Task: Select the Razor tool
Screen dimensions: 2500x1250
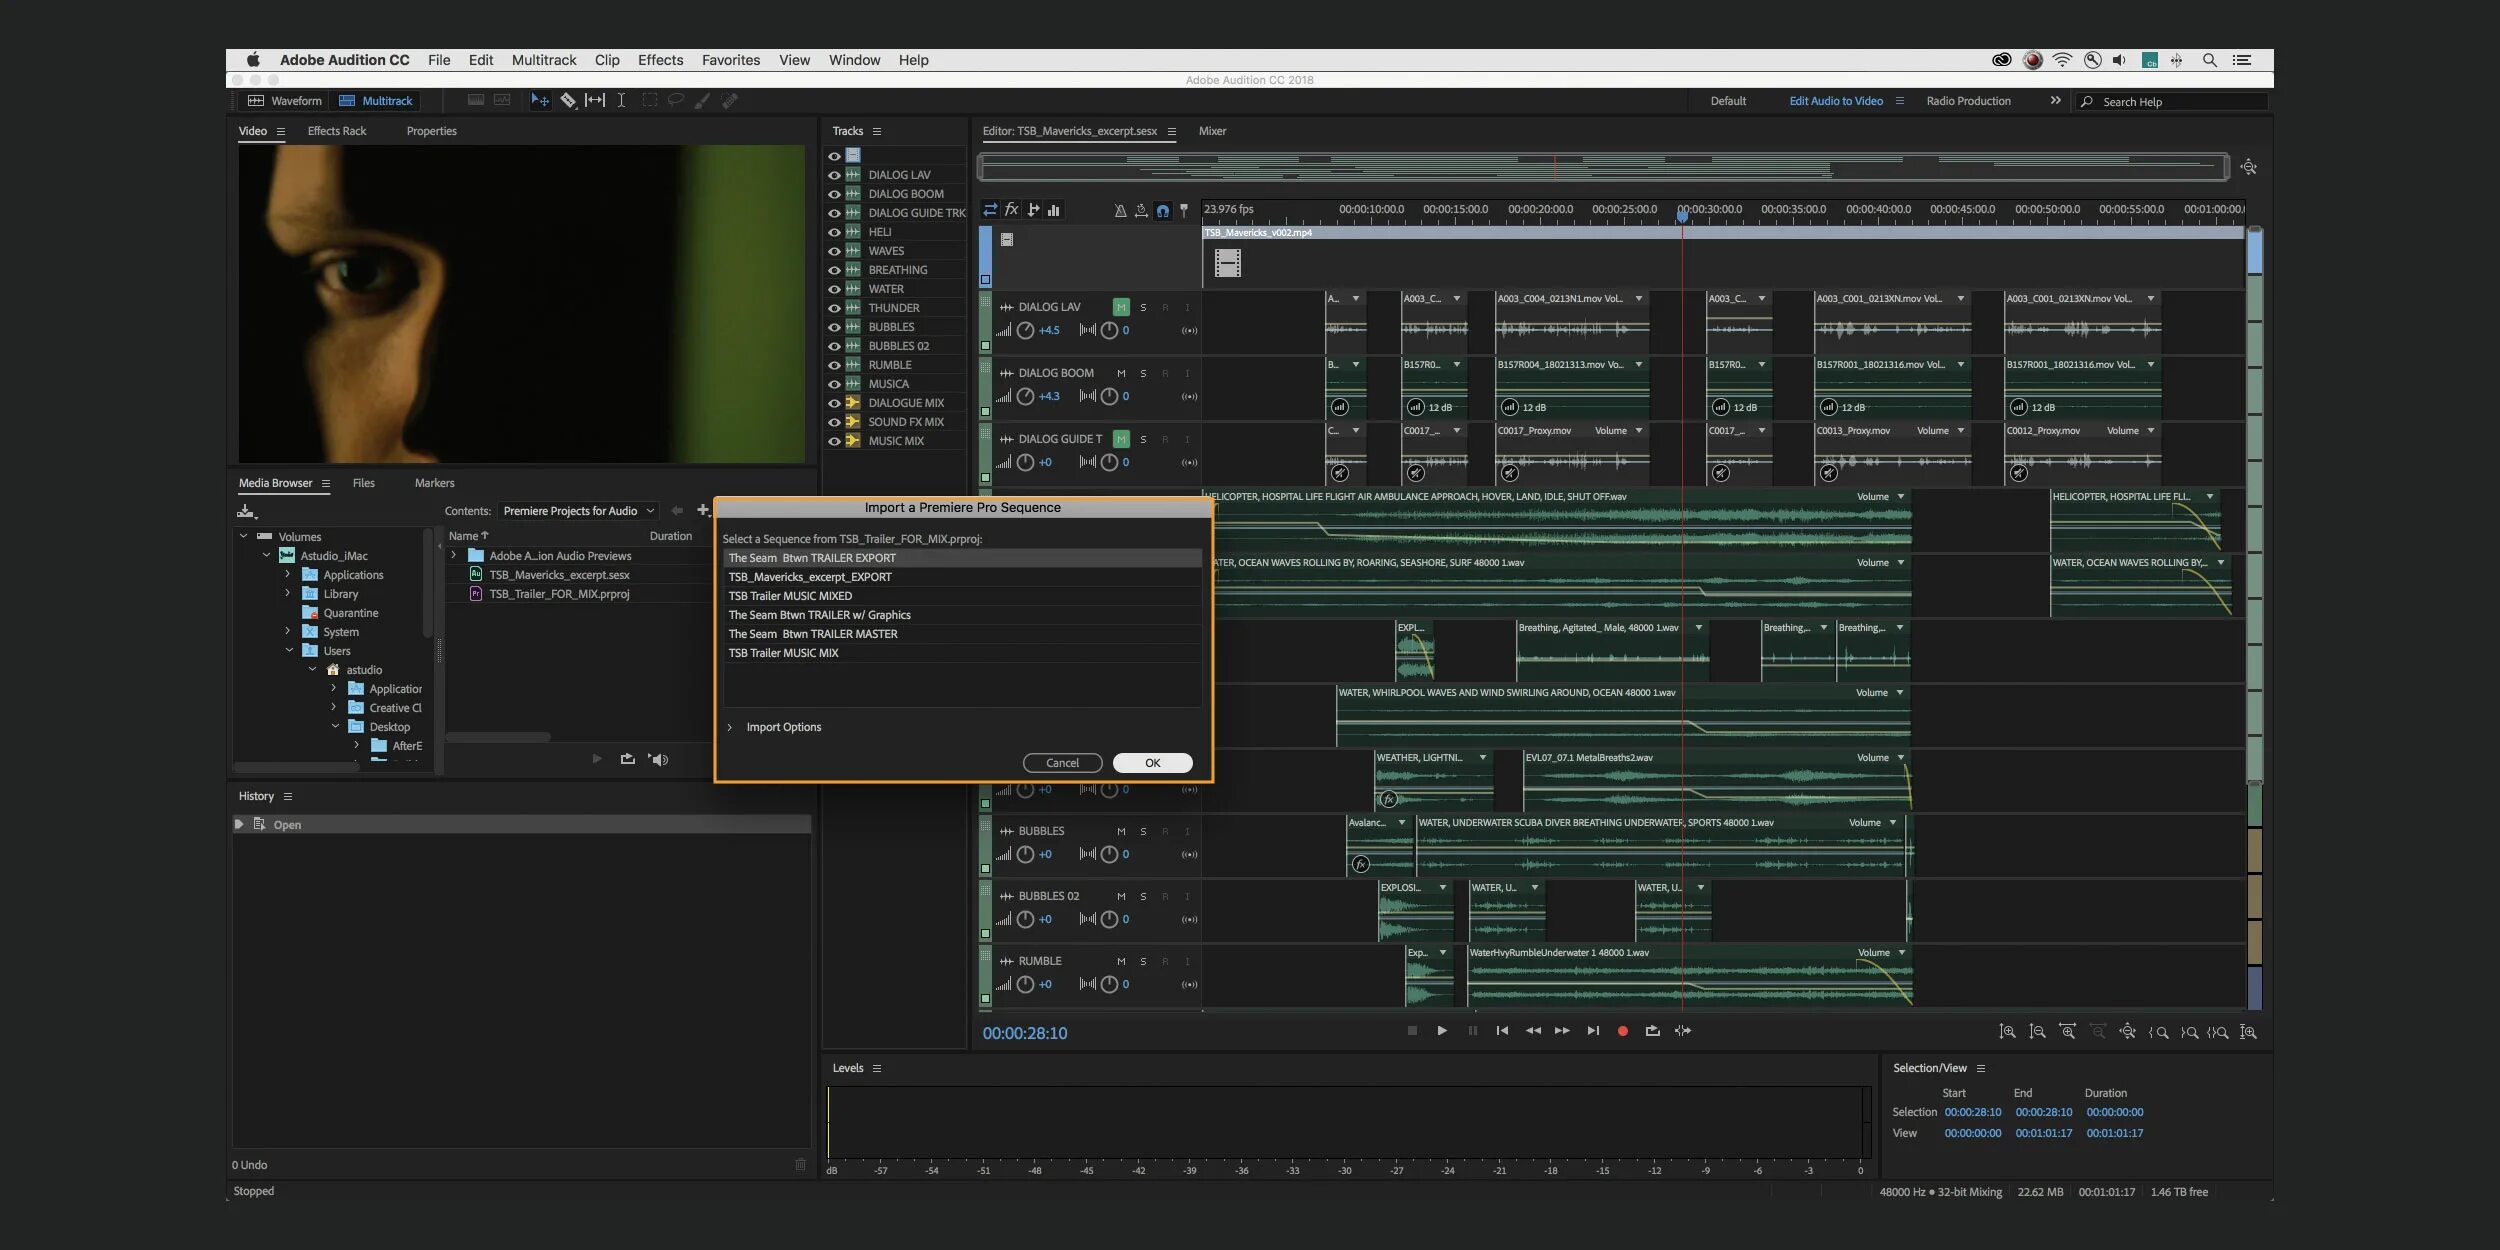Action: click(568, 100)
